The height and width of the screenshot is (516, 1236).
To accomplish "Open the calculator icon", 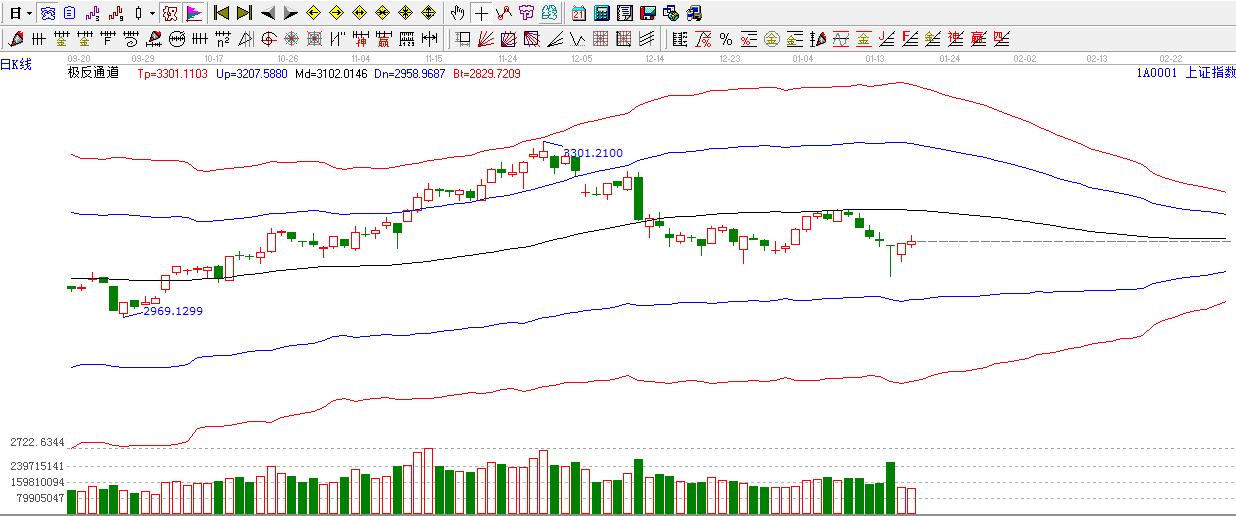I will pyautogui.click(x=601, y=13).
